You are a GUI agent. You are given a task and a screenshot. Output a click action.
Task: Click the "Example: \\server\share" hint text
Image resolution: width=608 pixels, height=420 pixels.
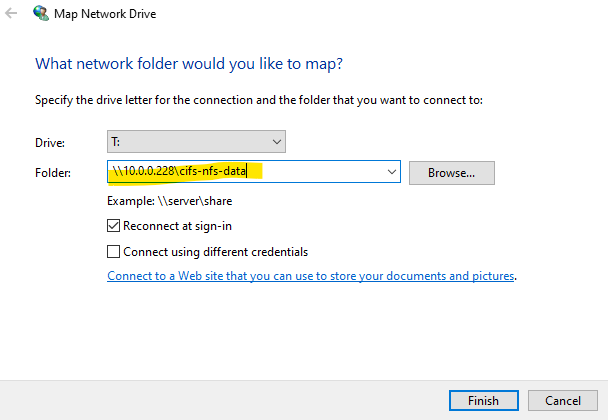click(169, 201)
